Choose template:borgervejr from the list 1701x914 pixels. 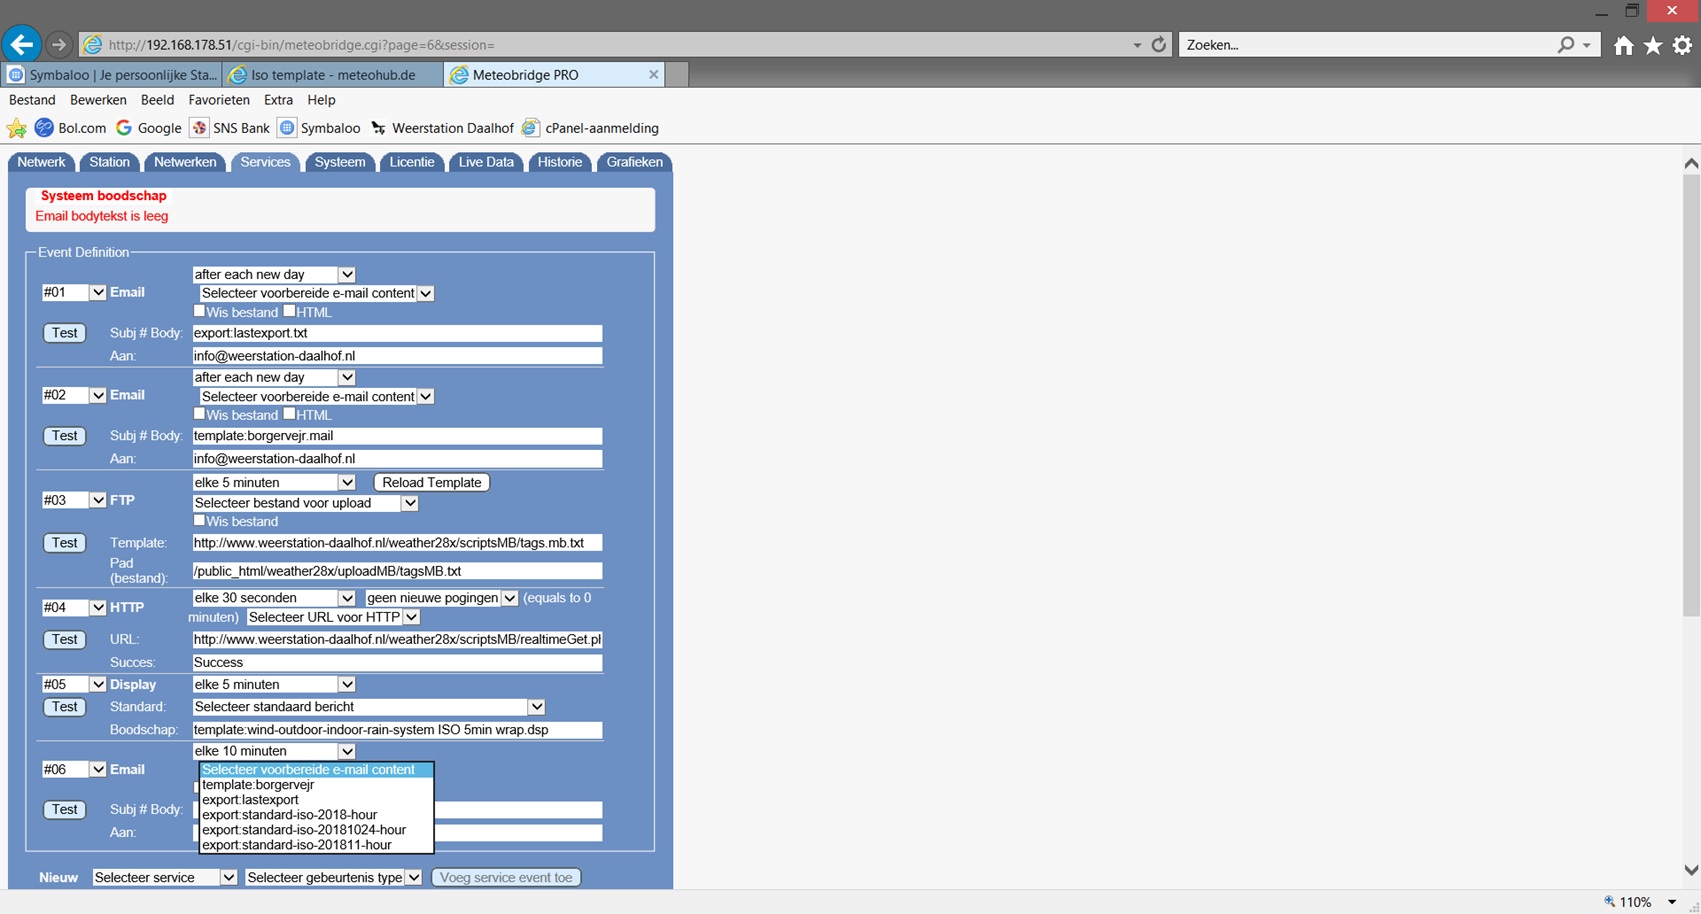(316, 785)
